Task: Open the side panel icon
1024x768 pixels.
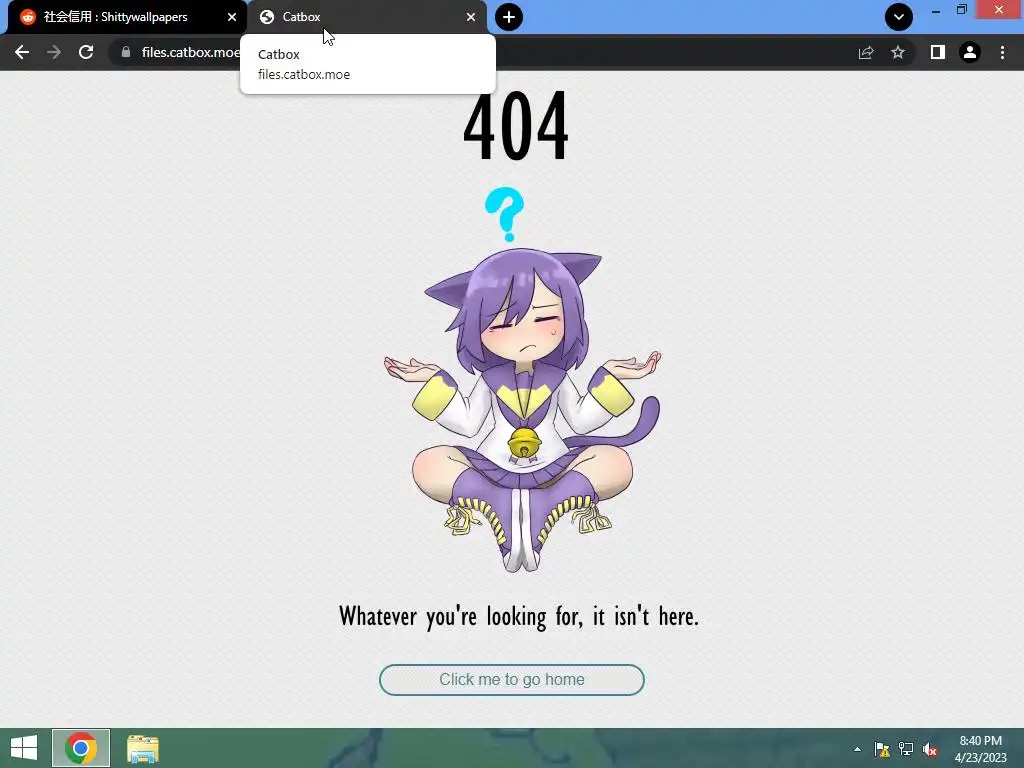Action: click(938, 52)
